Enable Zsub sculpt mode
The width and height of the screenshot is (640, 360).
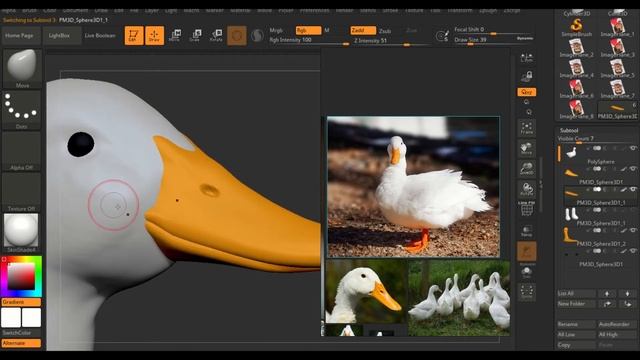(x=385, y=31)
